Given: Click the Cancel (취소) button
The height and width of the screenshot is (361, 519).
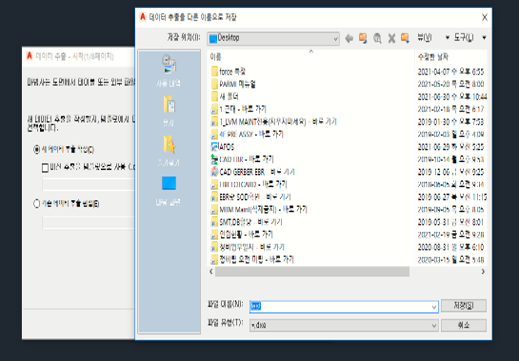Looking at the screenshot, I should coord(464,325).
